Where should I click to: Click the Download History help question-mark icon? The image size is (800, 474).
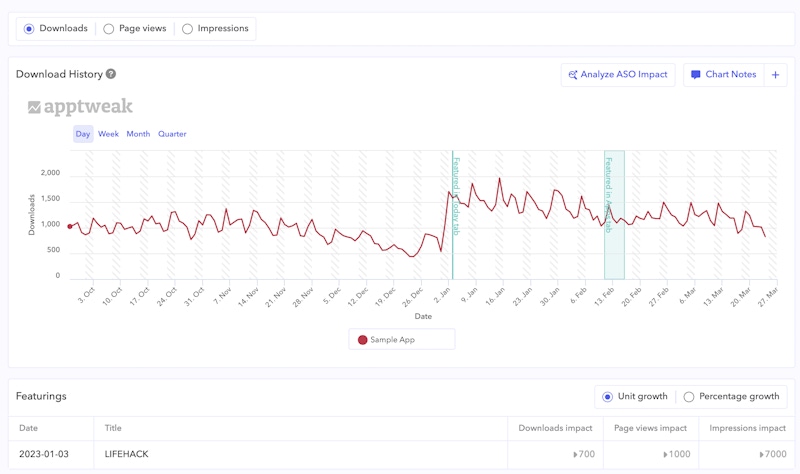point(111,74)
